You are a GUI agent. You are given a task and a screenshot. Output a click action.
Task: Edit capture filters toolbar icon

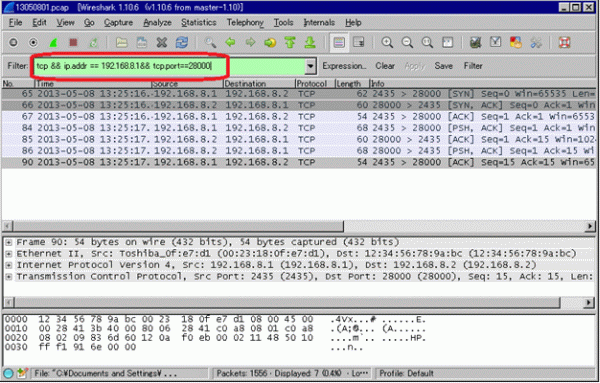coord(476,42)
